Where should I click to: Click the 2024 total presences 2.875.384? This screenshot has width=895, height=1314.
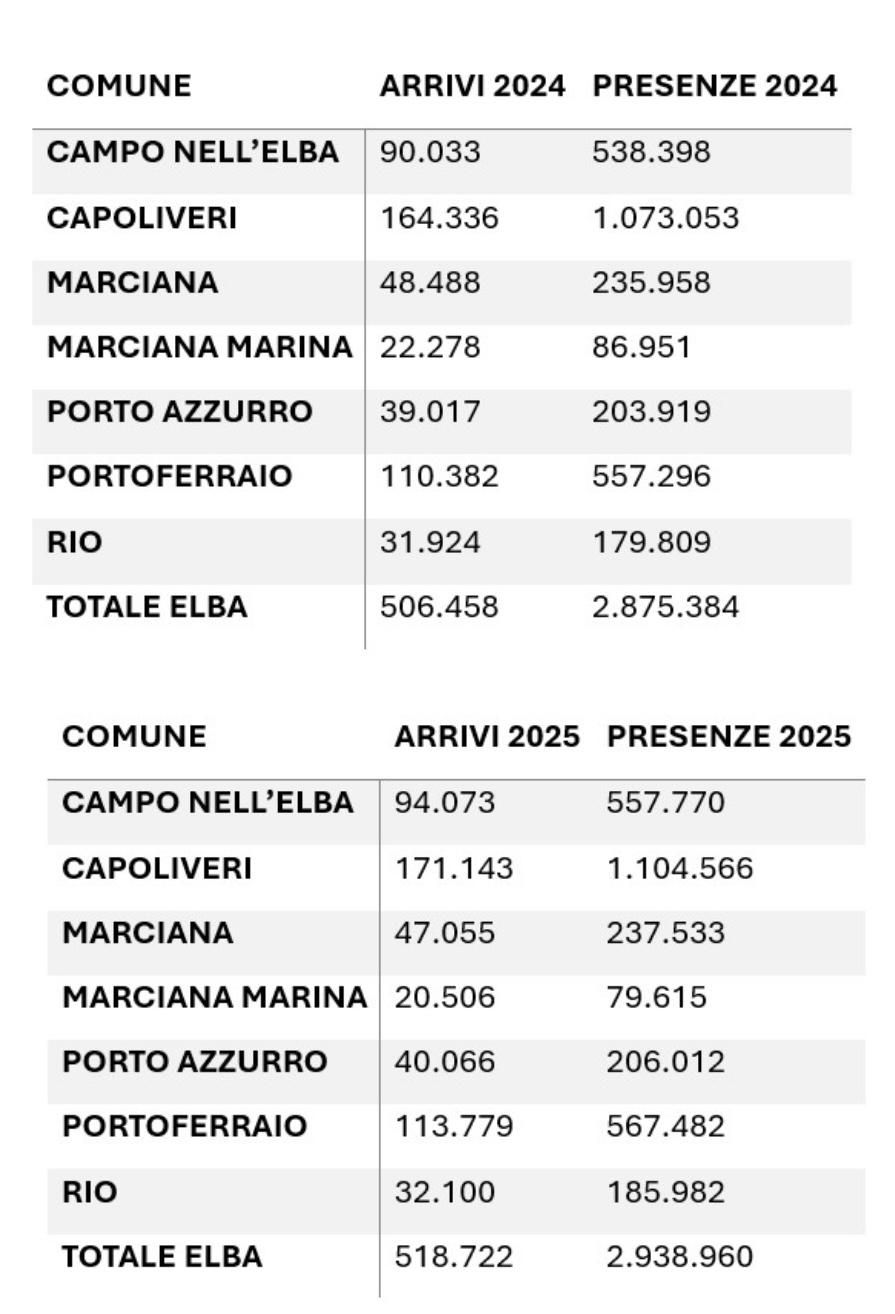tap(665, 607)
